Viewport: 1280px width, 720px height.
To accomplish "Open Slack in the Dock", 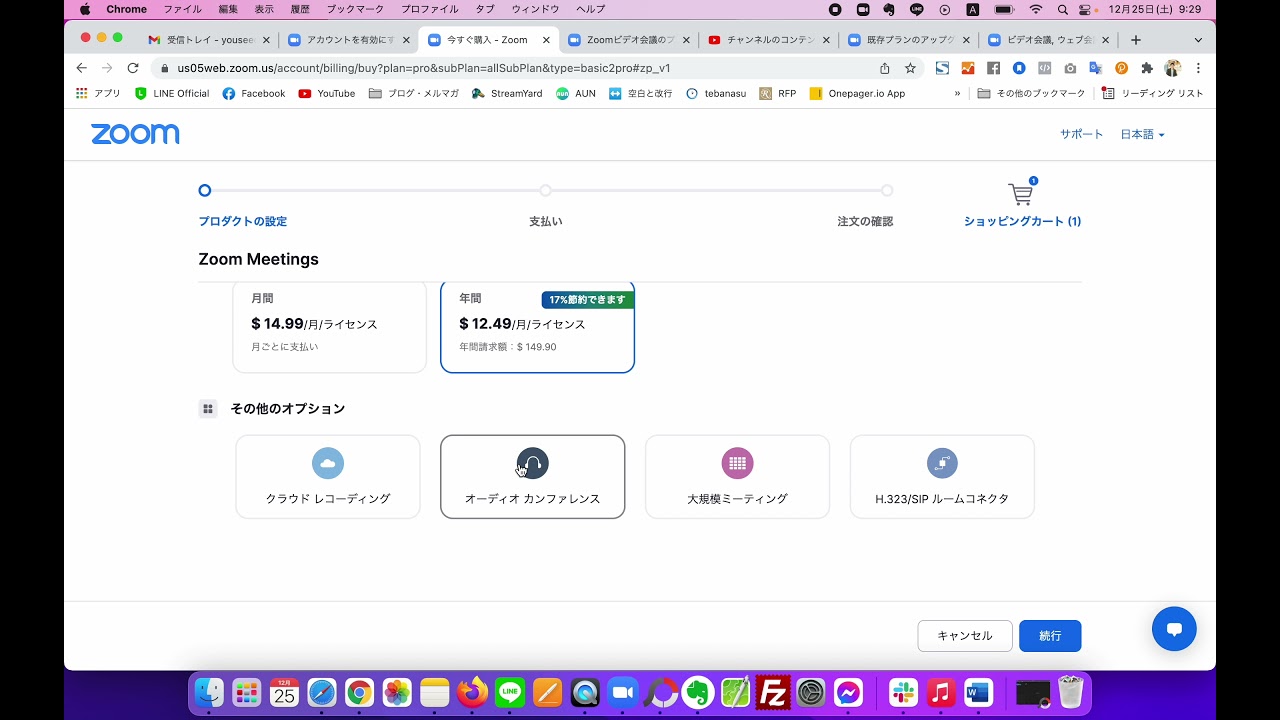I will pos(903,693).
